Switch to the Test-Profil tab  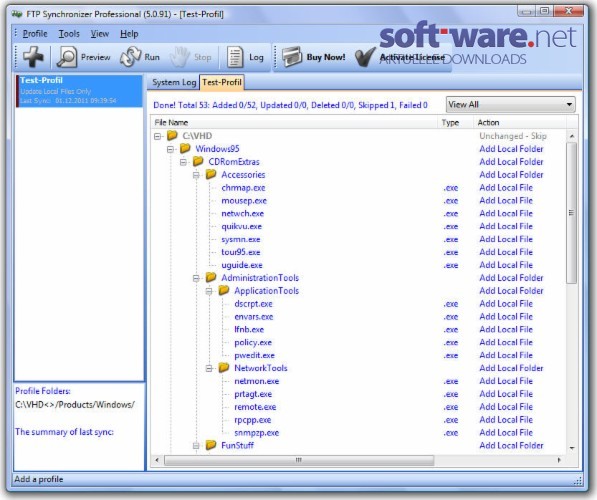tap(222, 82)
